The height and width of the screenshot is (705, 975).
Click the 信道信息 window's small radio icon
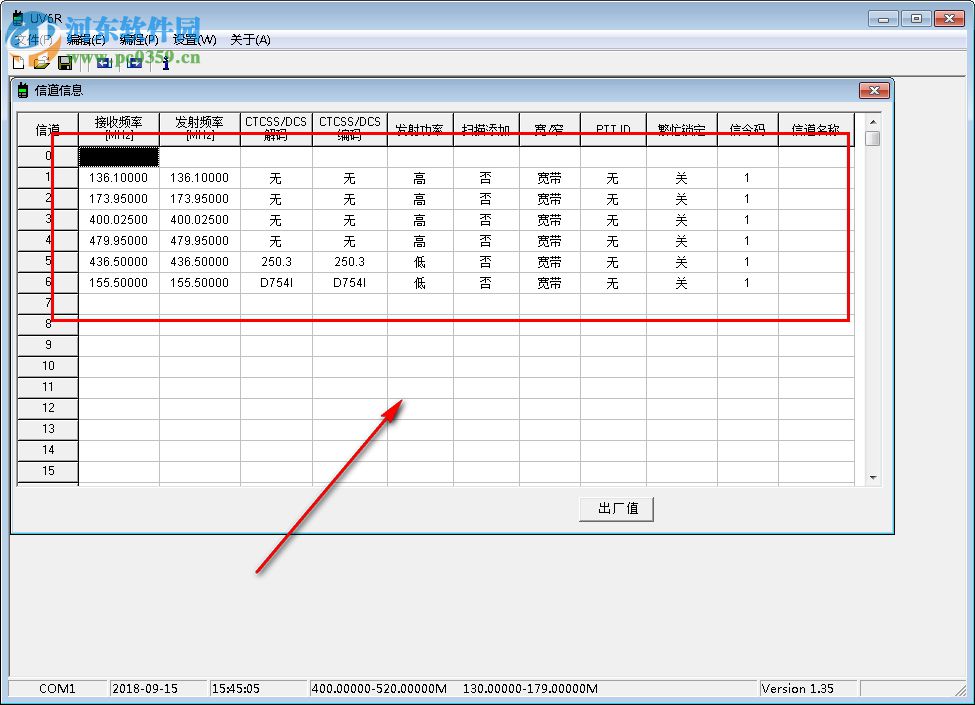[23, 90]
